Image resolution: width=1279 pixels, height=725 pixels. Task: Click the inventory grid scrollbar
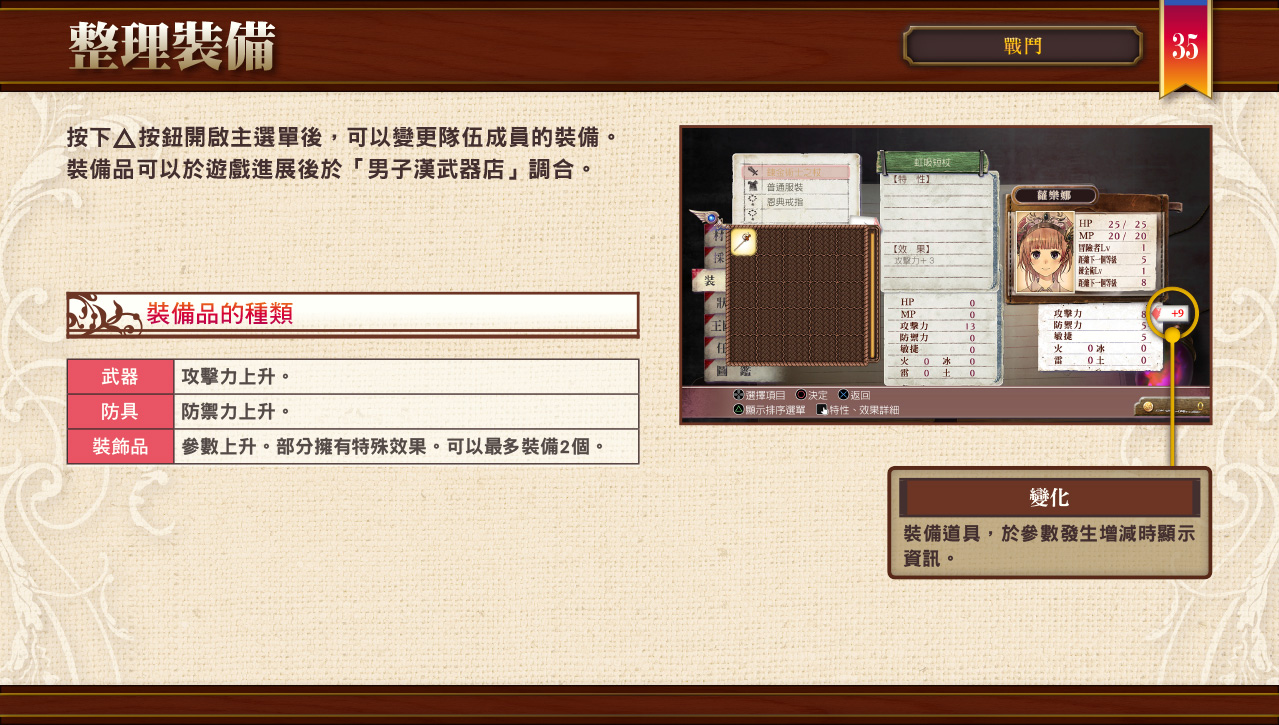click(870, 295)
